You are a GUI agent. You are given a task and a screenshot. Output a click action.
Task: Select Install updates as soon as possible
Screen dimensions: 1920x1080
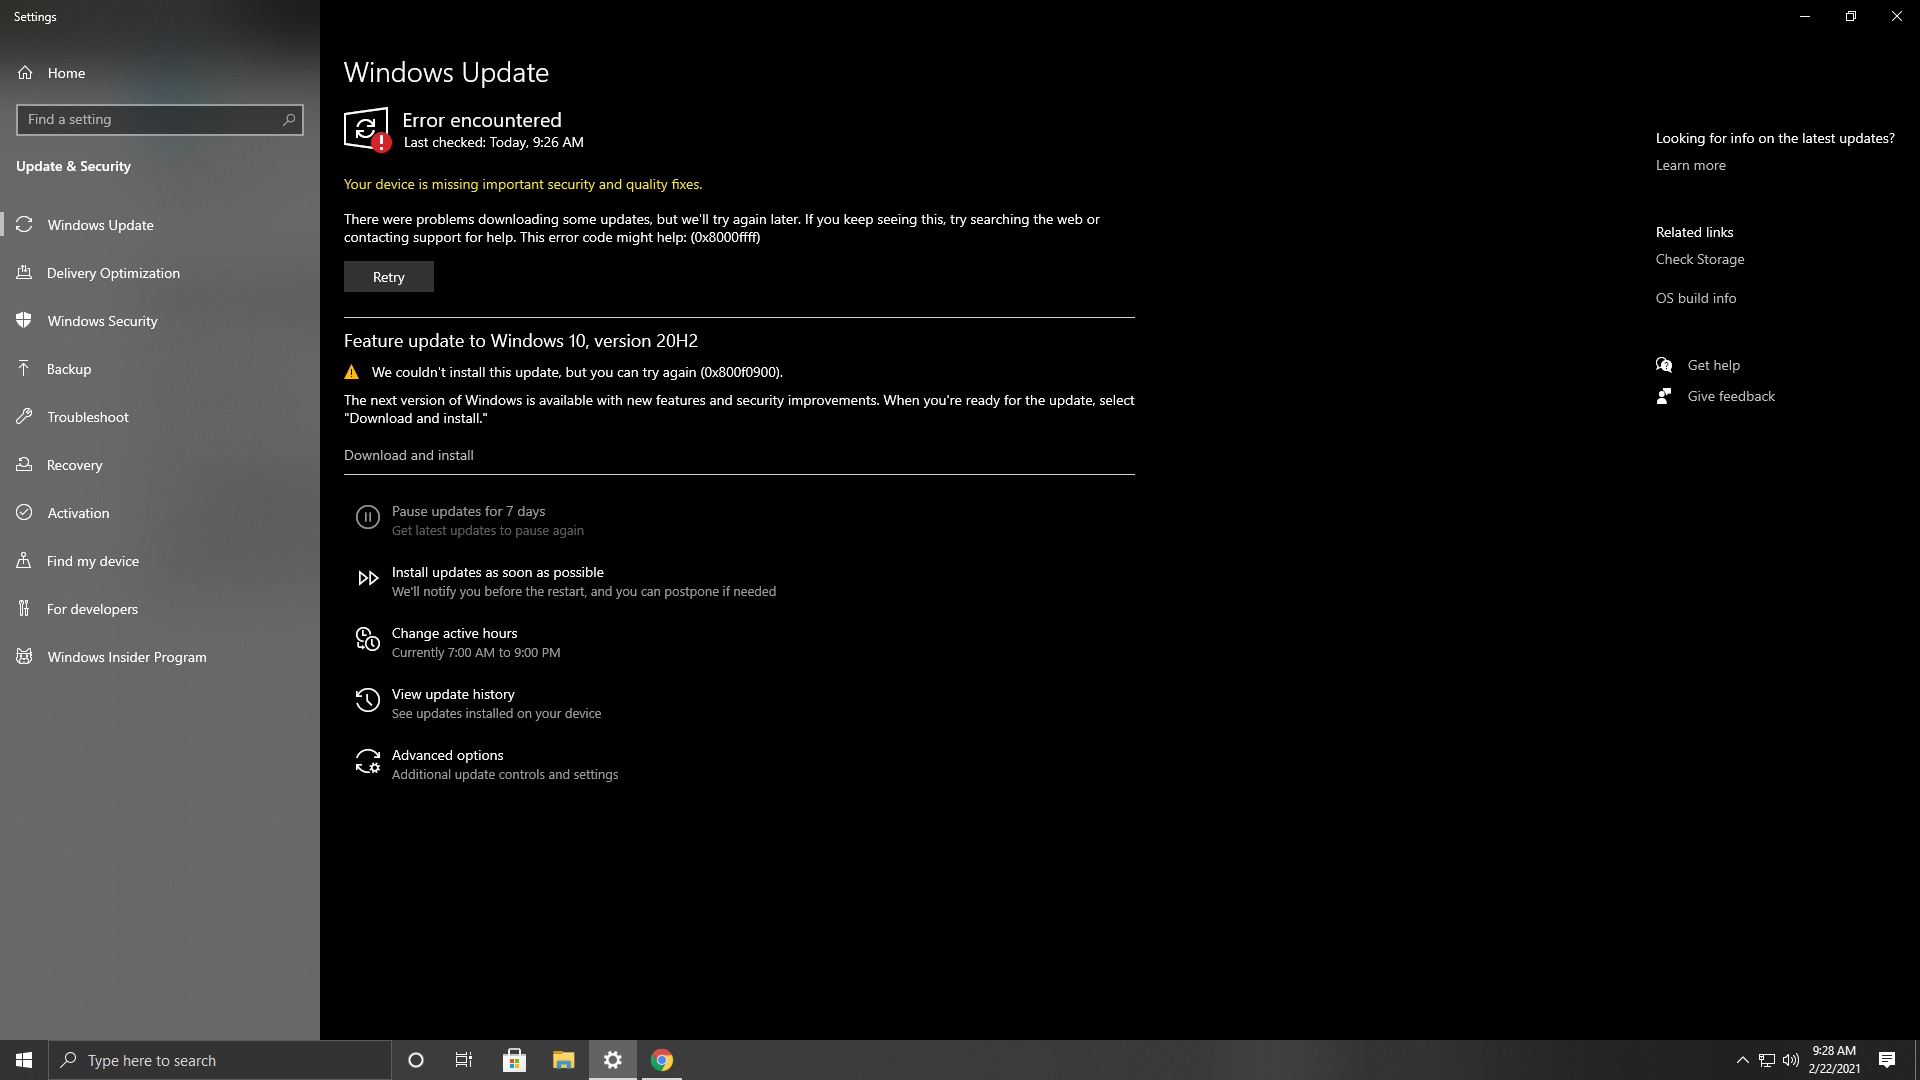click(497, 572)
